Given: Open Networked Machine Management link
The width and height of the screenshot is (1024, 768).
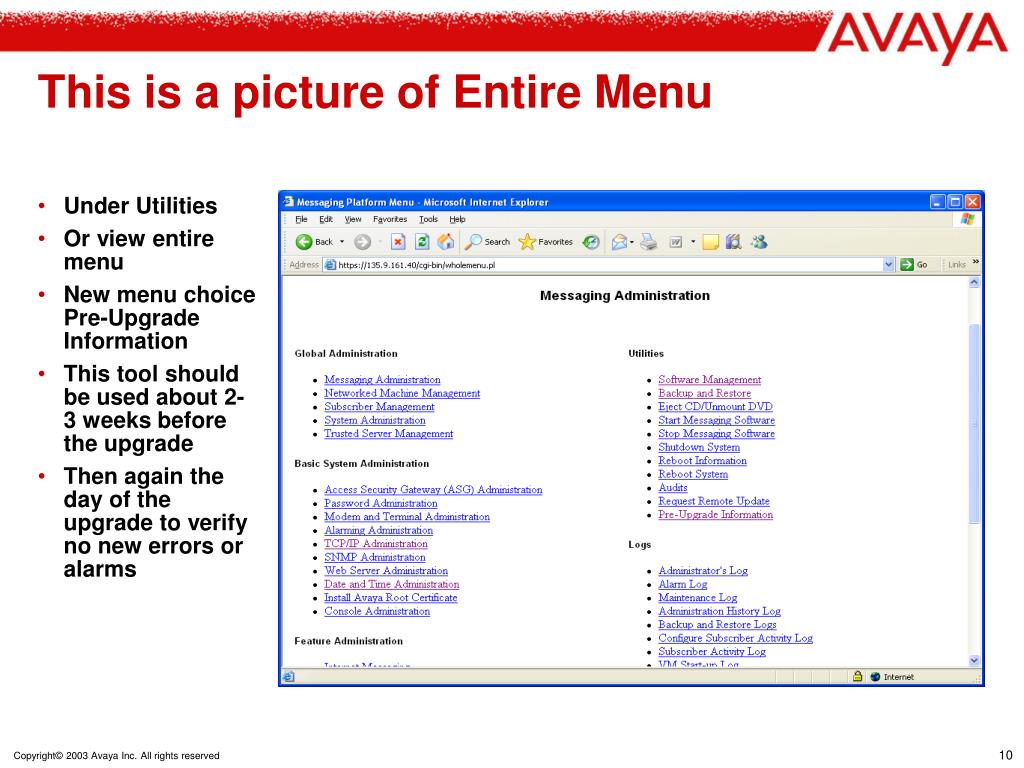Looking at the screenshot, I should click(x=402, y=393).
